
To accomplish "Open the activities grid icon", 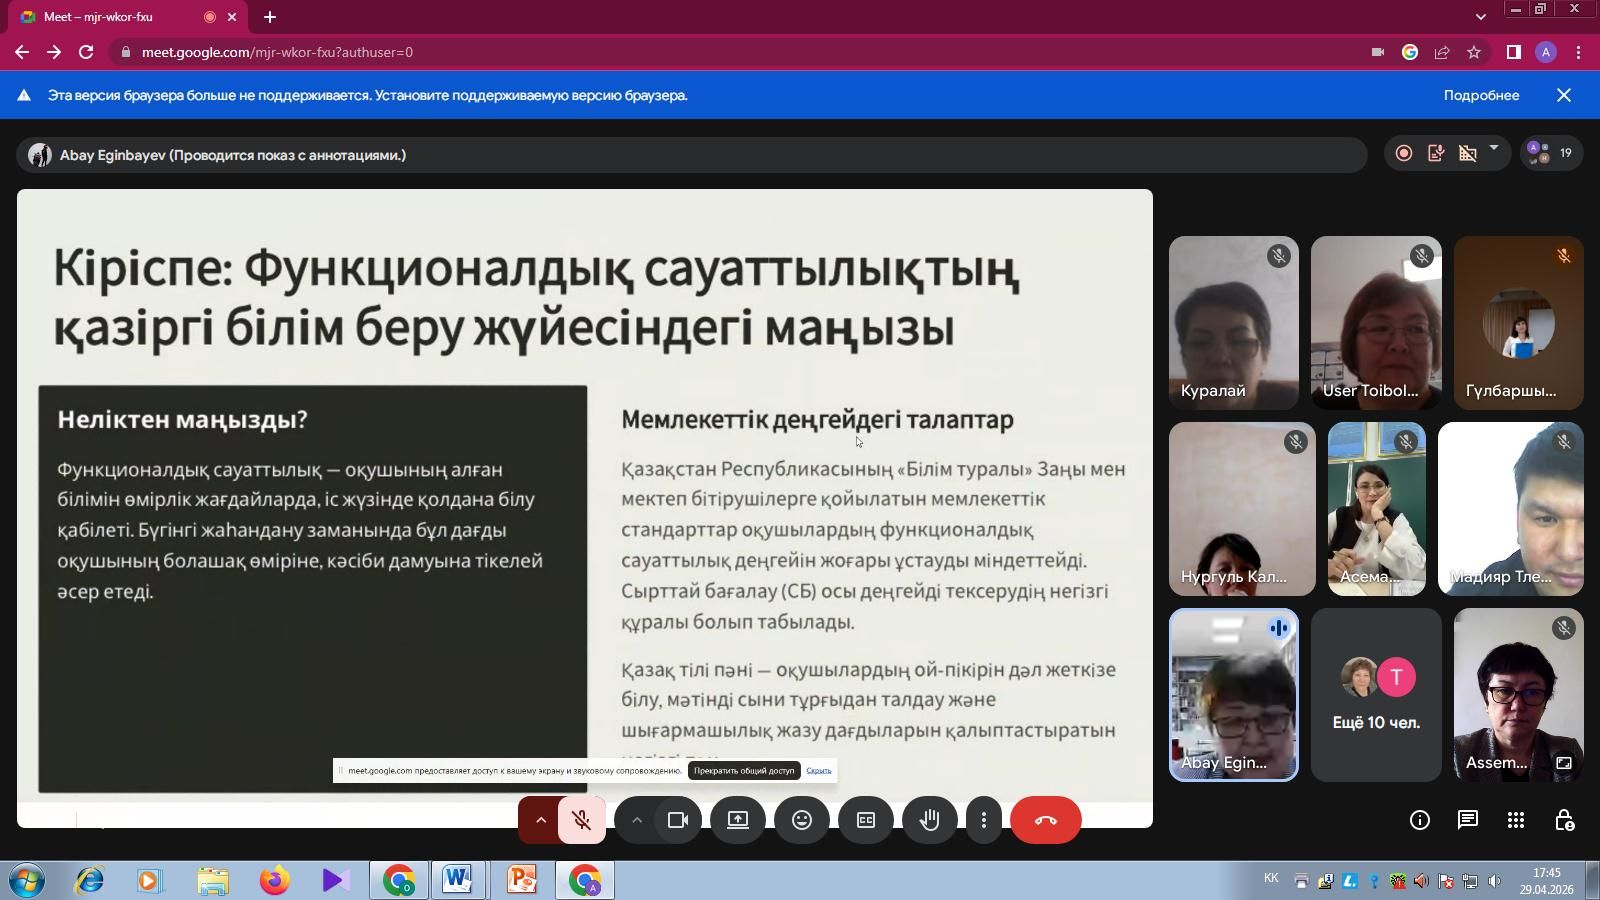I will (x=1515, y=820).
